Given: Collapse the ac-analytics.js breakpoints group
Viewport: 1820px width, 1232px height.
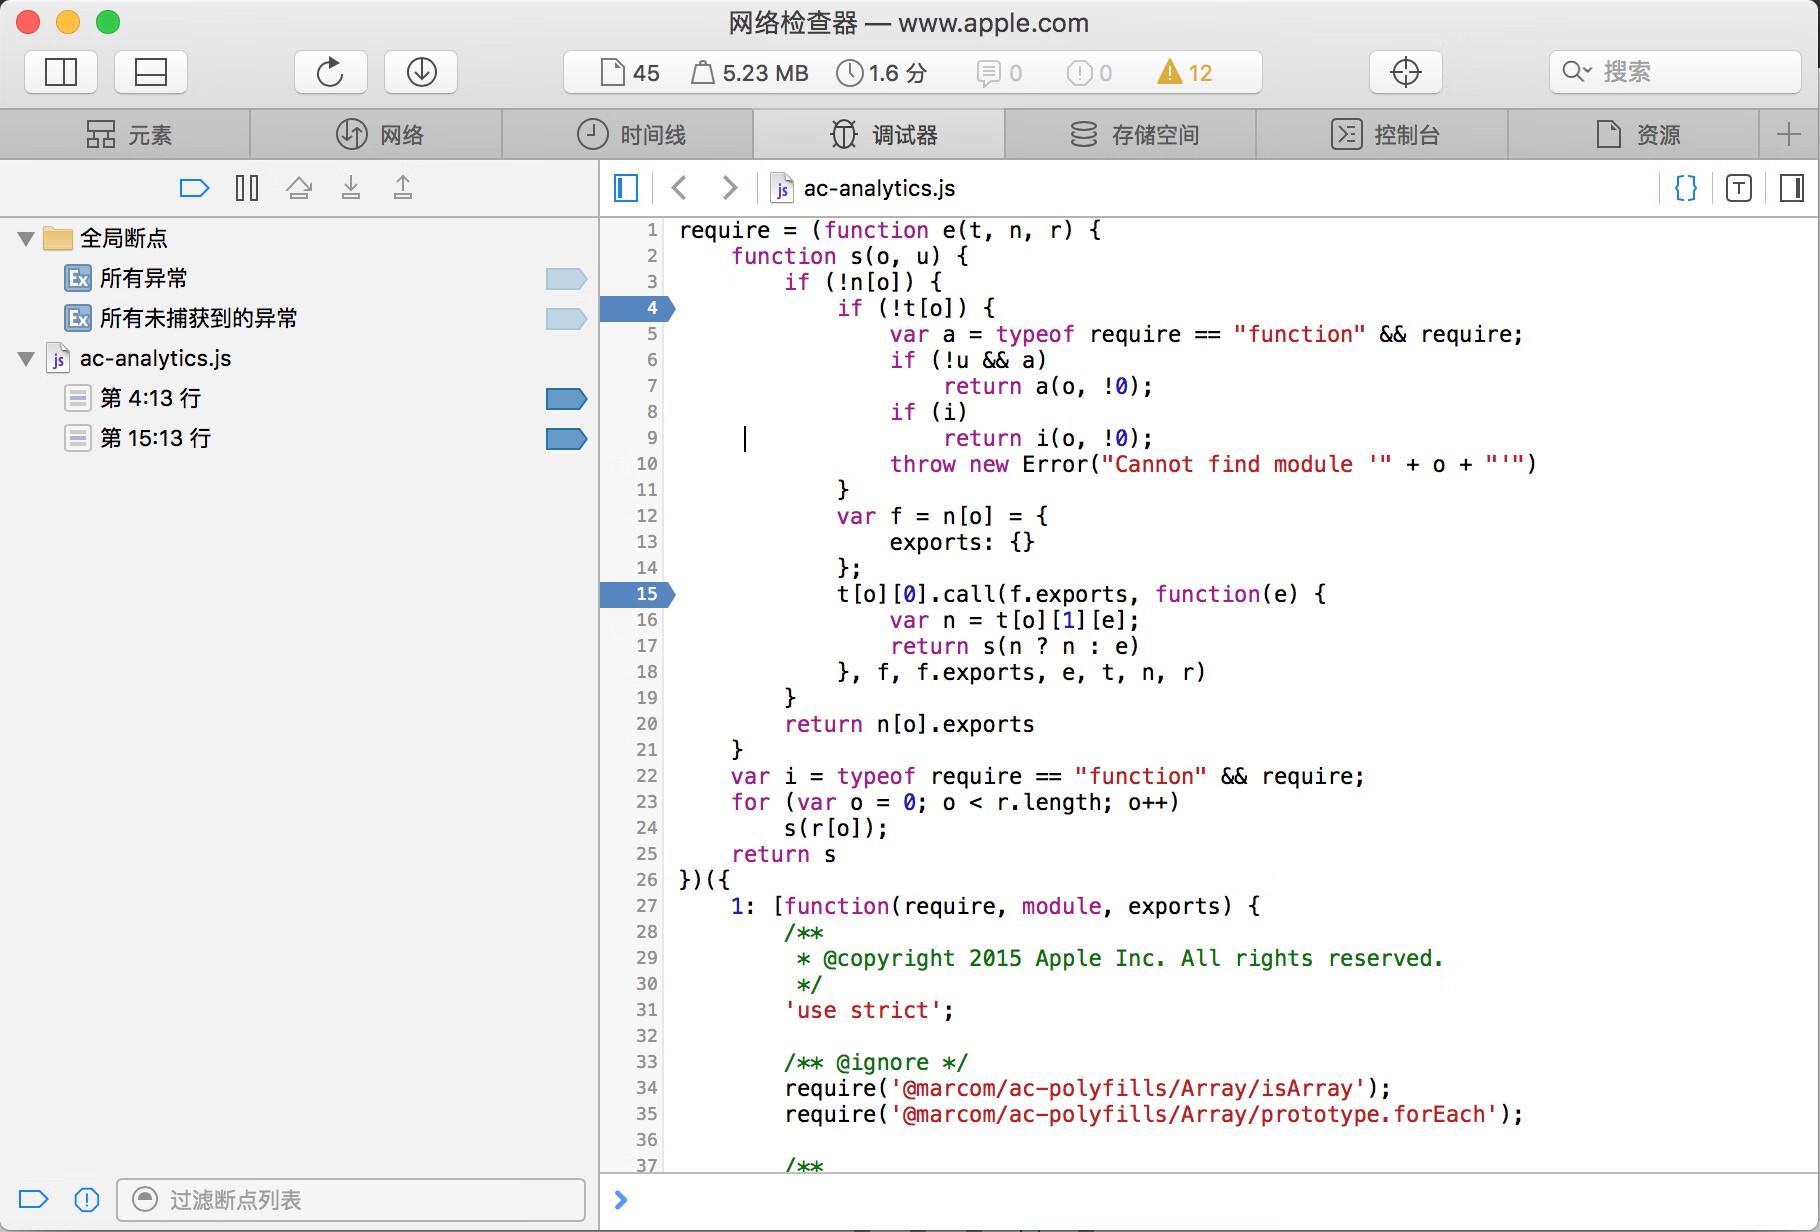Looking at the screenshot, I should (x=26, y=359).
